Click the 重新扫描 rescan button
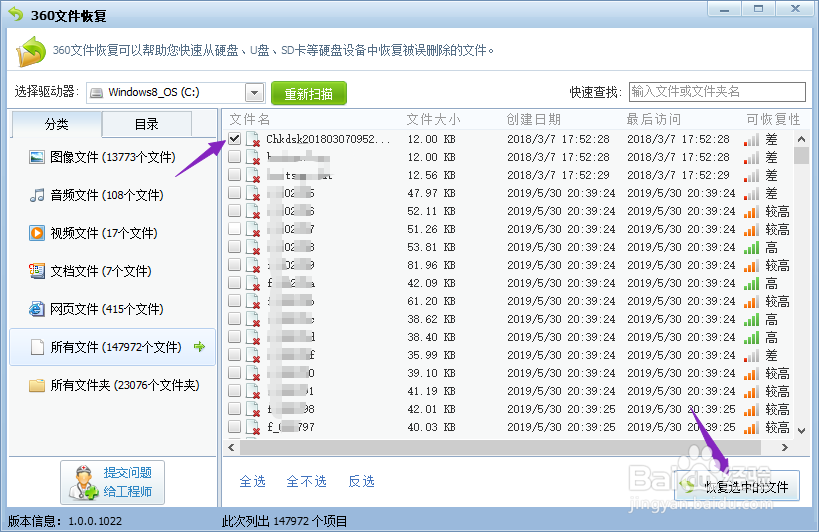The width and height of the screenshot is (819, 532). (309, 93)
